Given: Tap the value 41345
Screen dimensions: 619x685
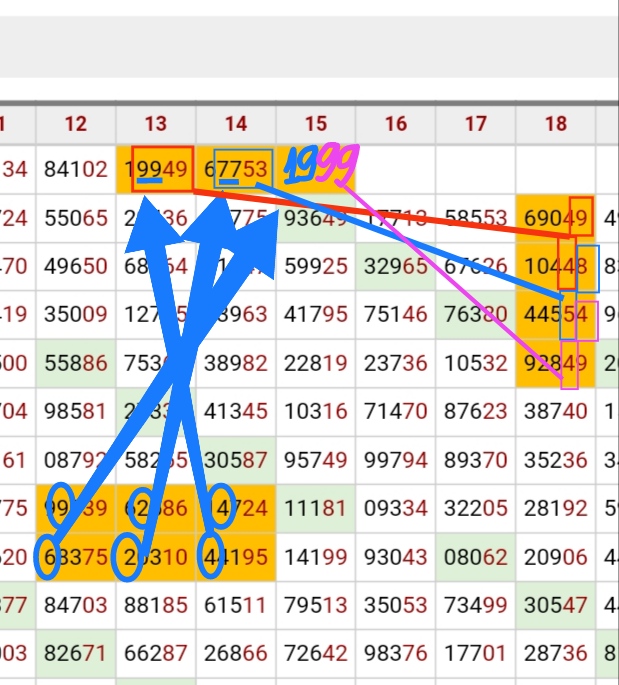Looking at the screenshot, I should [x=236, y=412].
